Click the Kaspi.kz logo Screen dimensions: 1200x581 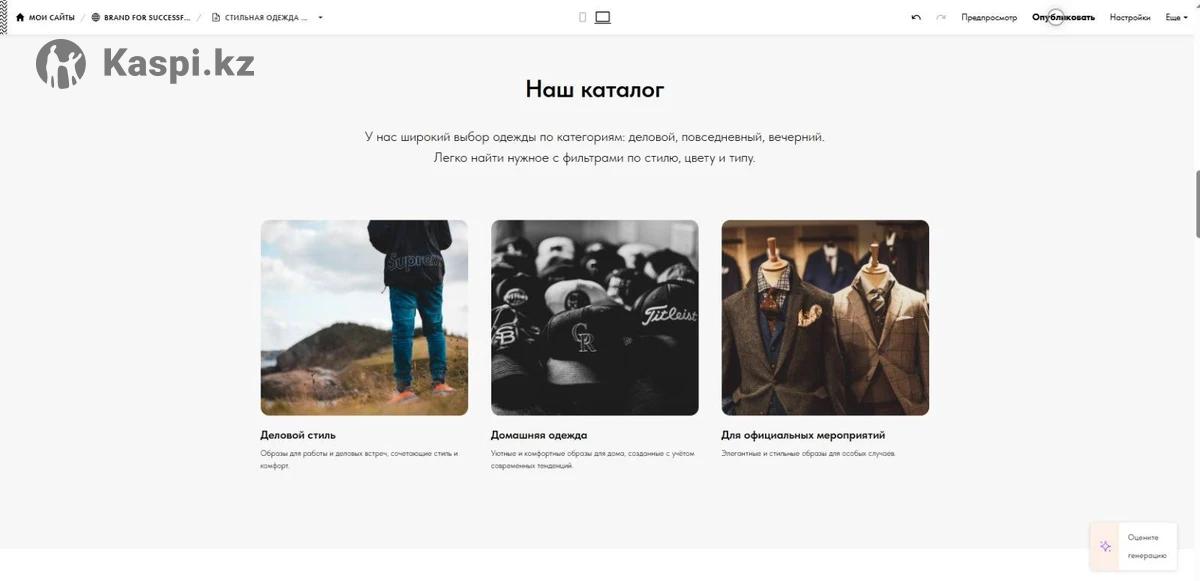point(145,64)
